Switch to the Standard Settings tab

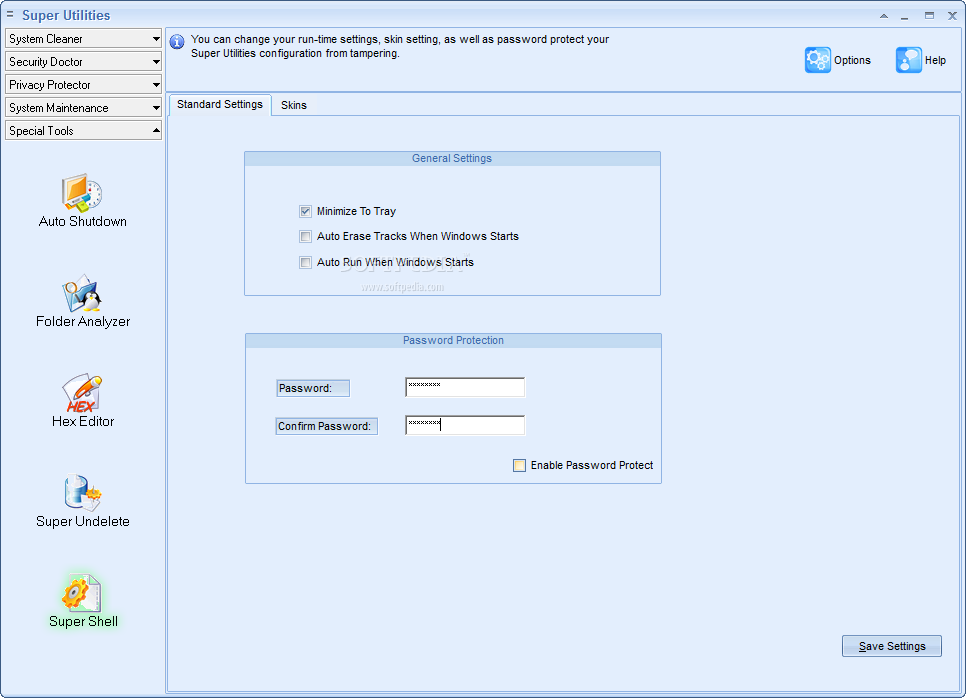[220, 105]
